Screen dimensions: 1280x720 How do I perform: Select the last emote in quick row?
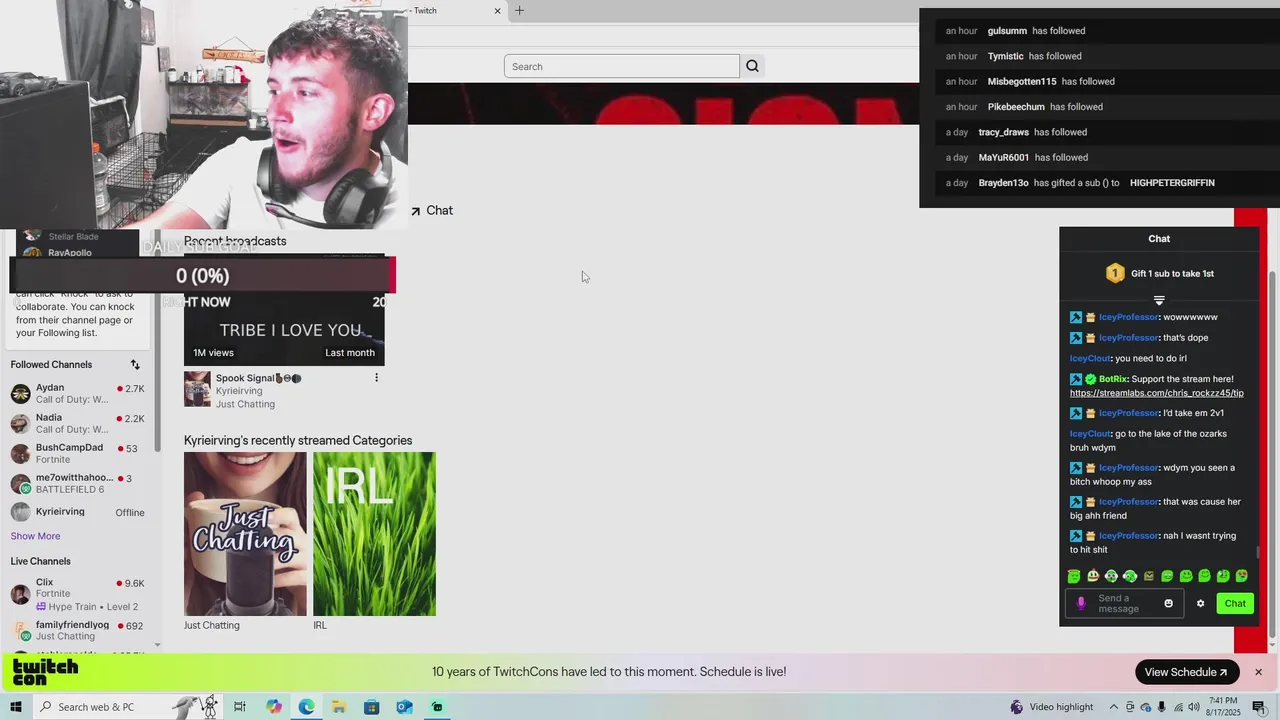tap(1242, 576)
